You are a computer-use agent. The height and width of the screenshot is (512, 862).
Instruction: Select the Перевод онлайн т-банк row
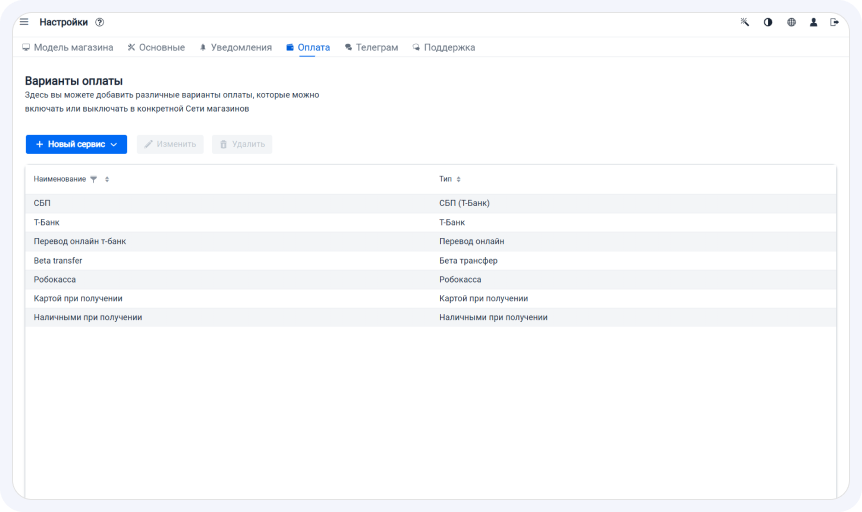pyautogui.click(x=430, y=241)
